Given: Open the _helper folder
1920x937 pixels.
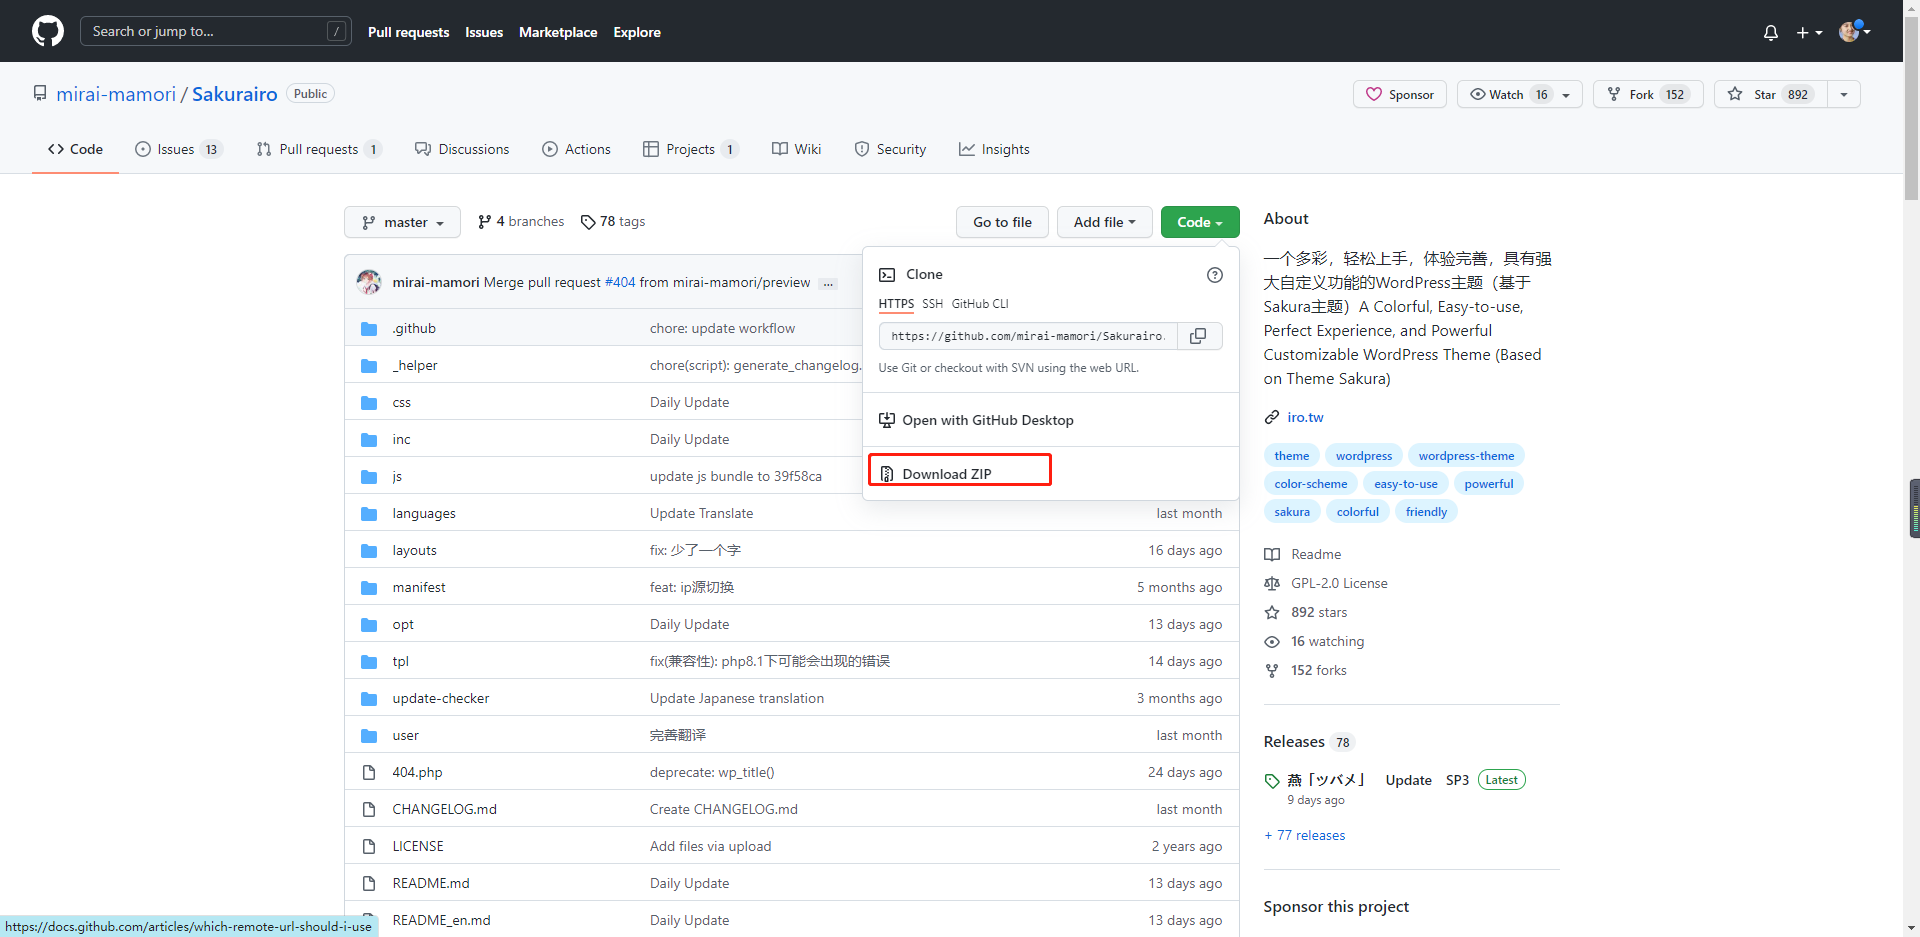Looking at the screenshot, I should point(415,365).
